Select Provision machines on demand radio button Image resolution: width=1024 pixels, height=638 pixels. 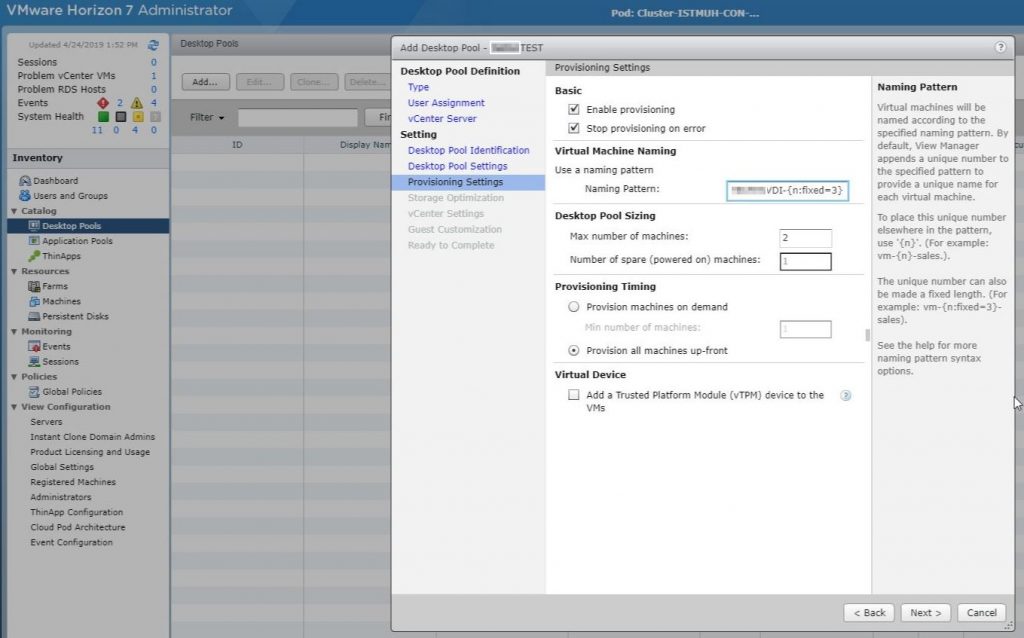tap(573, 307)
